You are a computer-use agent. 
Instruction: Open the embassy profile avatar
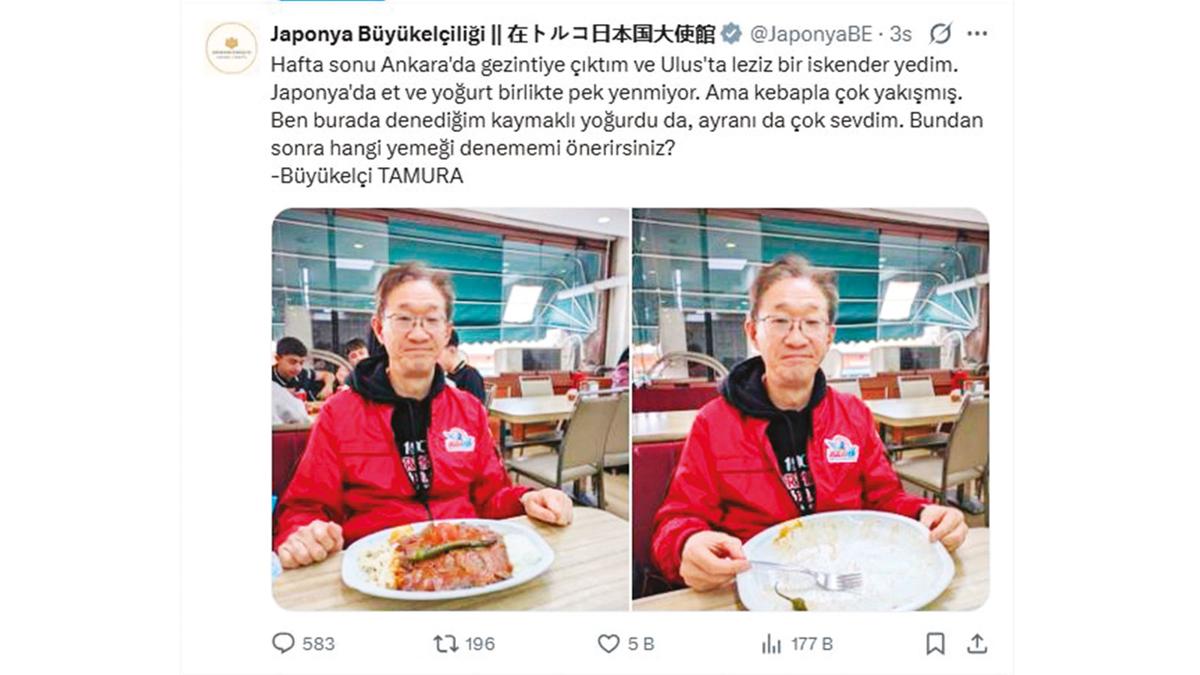(231, 48)
